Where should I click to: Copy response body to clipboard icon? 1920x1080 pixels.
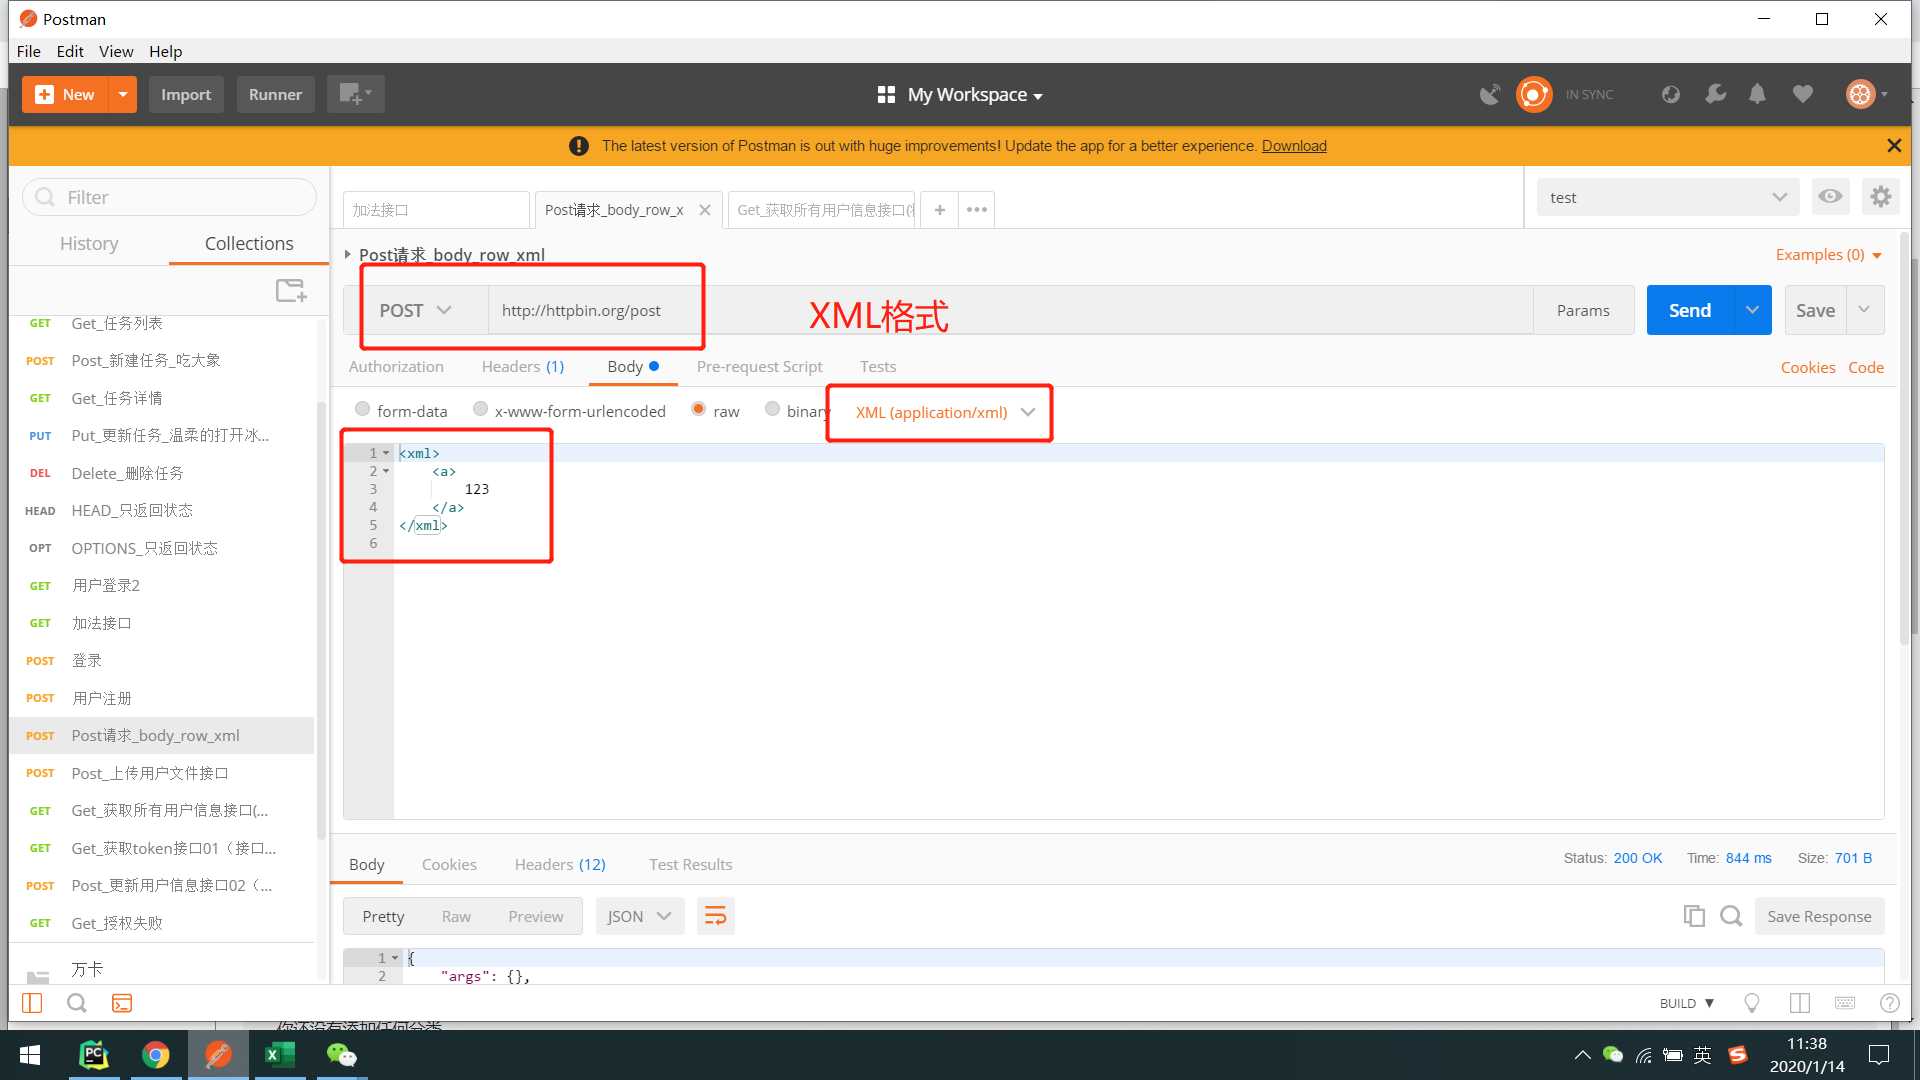[x=1693, y=916]
